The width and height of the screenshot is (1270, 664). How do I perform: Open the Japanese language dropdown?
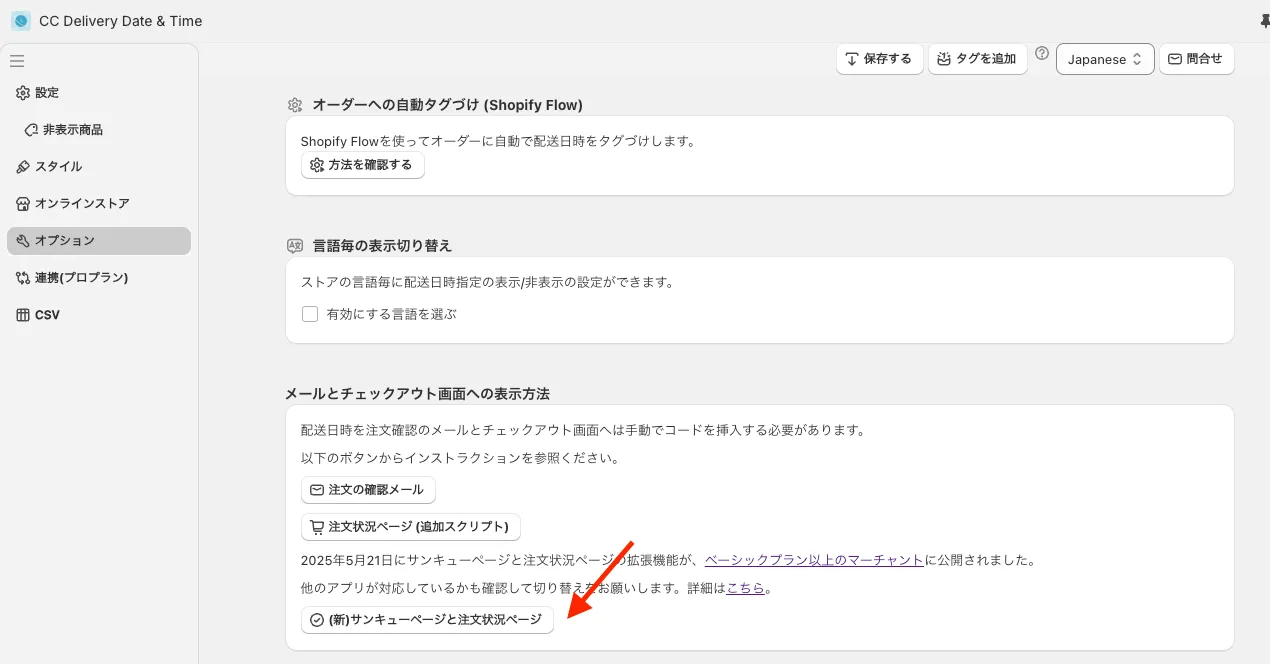[x=1104, y=59]
